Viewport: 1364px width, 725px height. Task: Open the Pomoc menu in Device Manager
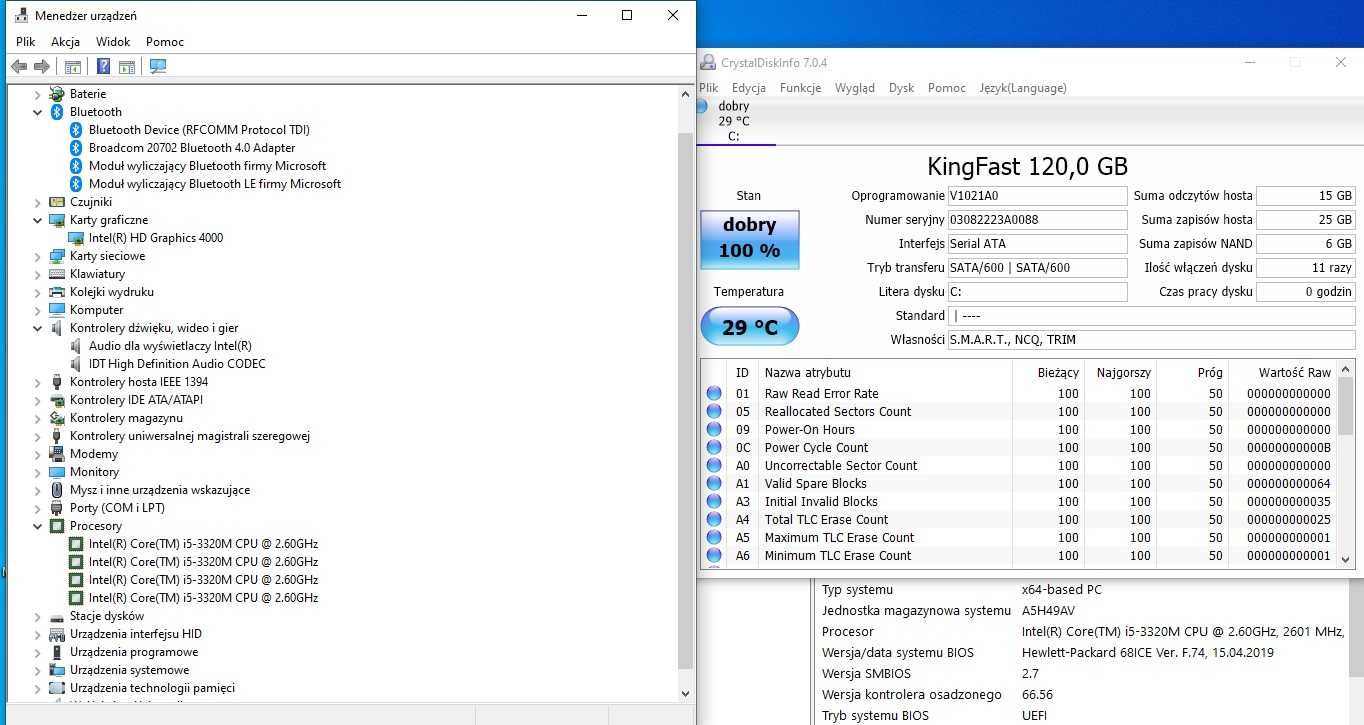pos(165,42)
